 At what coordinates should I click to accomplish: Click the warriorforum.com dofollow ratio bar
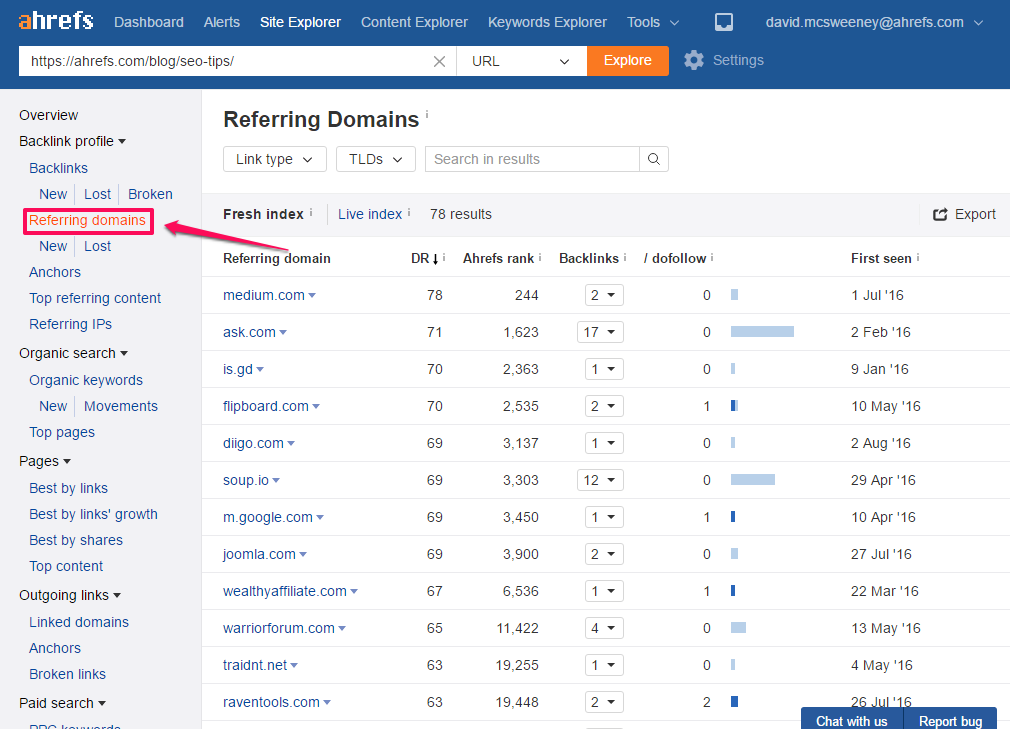(x=738, y=628)
